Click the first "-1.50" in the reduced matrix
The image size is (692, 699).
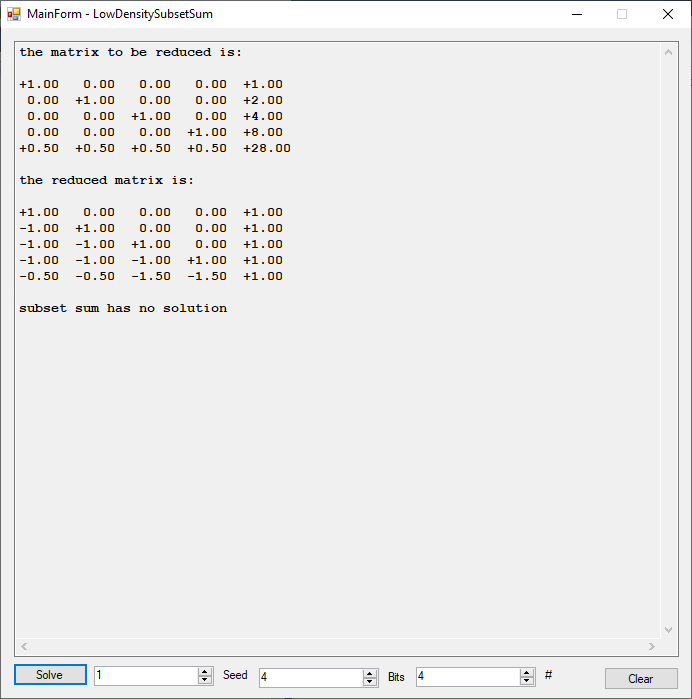point(151,276)
